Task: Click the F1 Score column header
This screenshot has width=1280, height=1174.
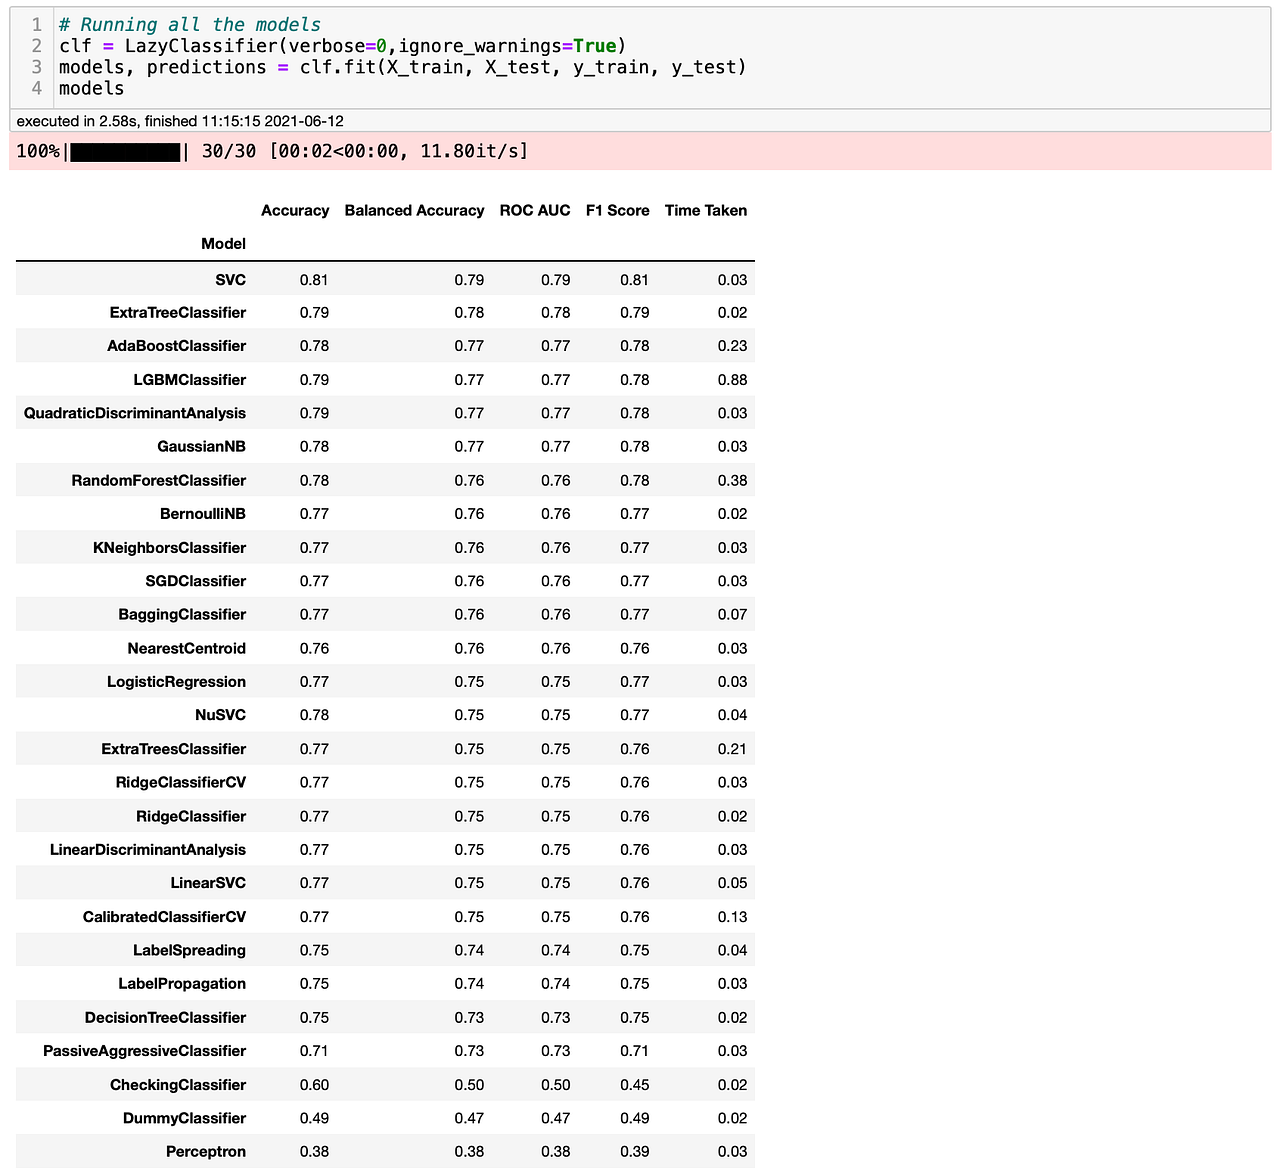Action: click(x=617, y=210)
